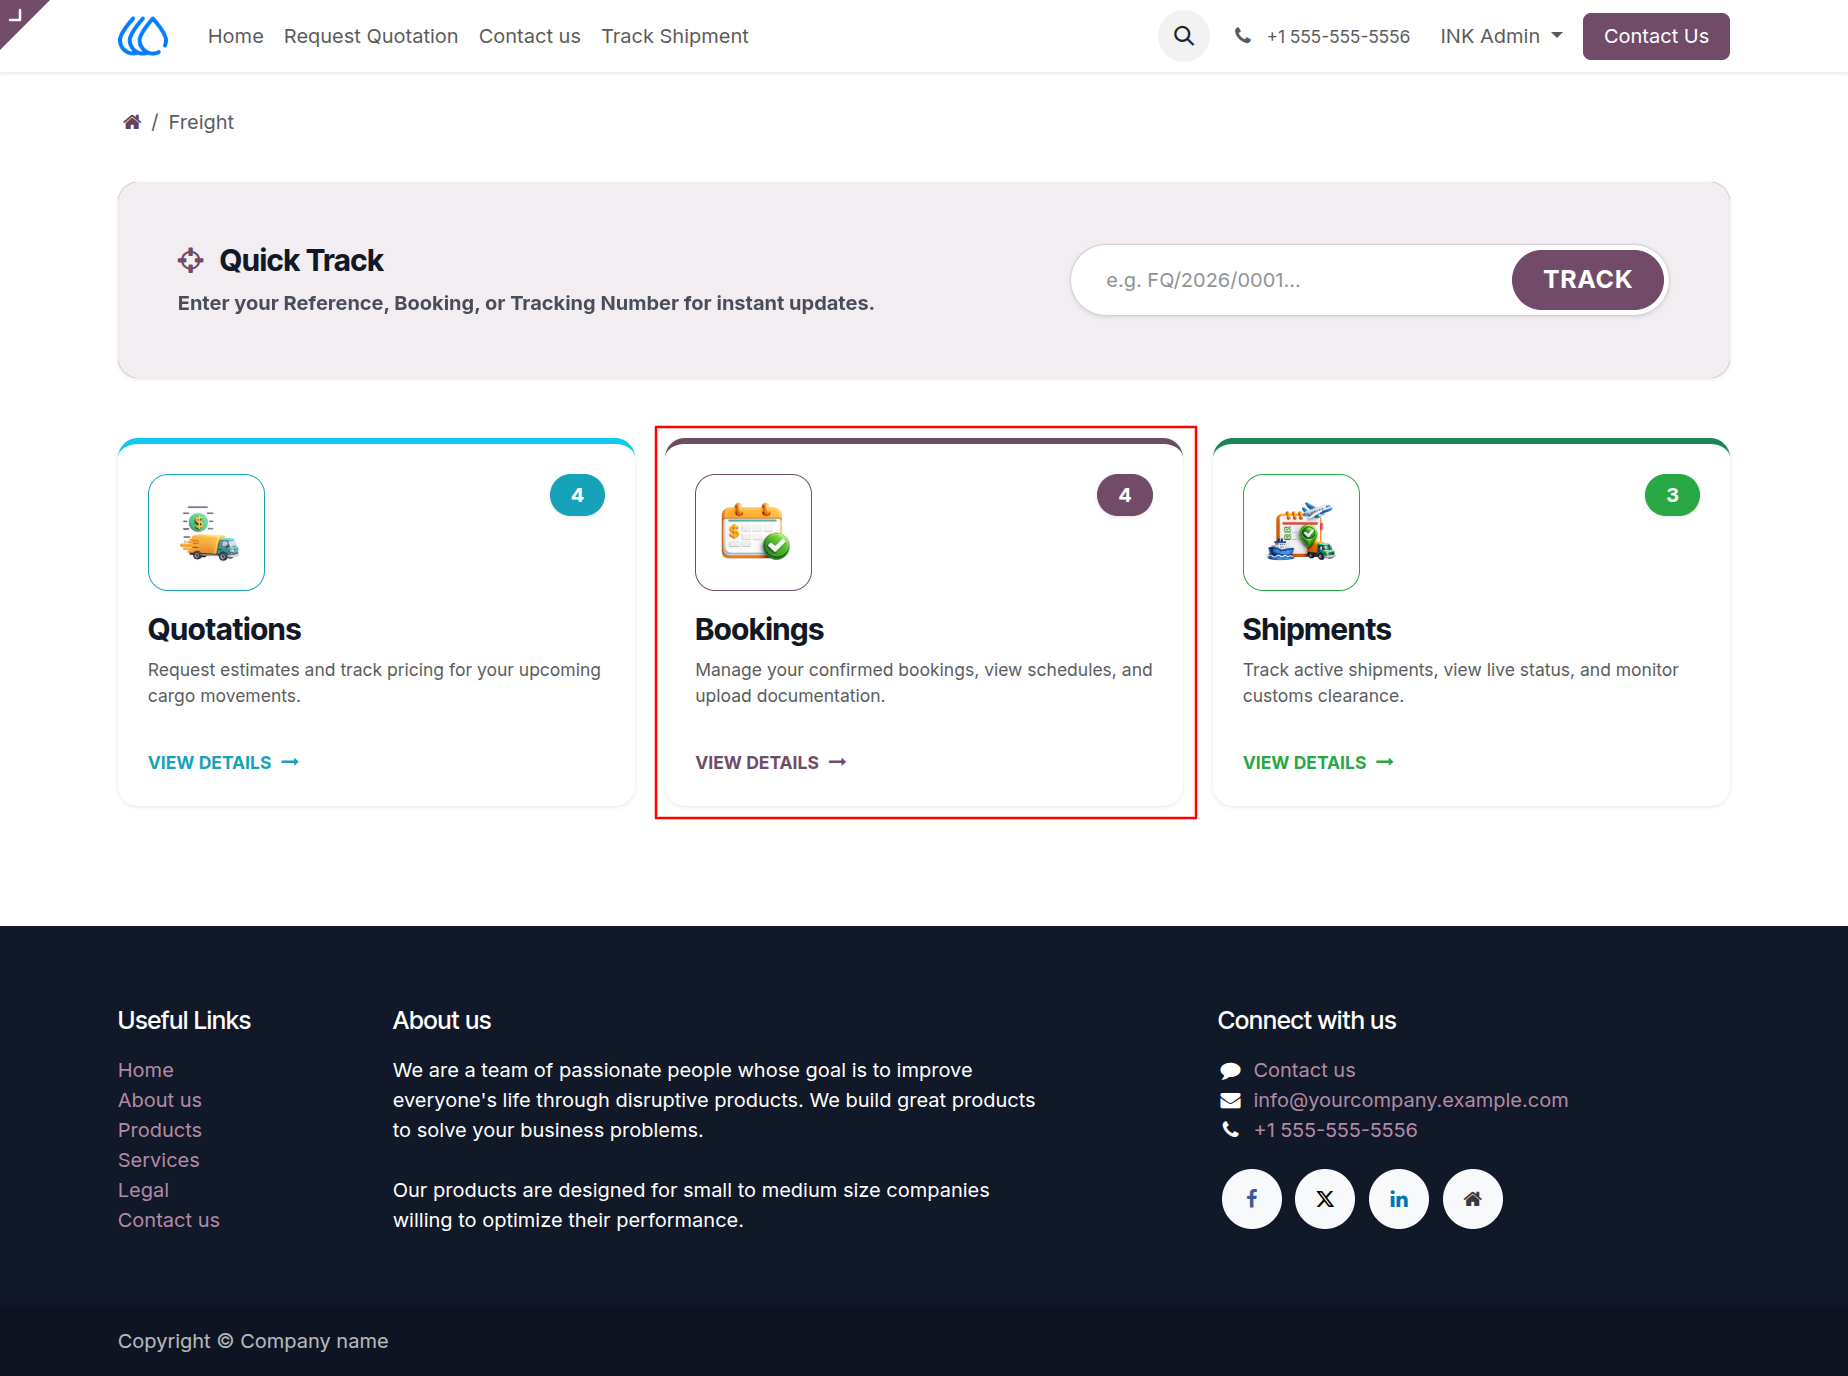Click Shipments VIEW DETAILS link
Viewport: 1848px width, 1376px height.
click(1319, 763)
